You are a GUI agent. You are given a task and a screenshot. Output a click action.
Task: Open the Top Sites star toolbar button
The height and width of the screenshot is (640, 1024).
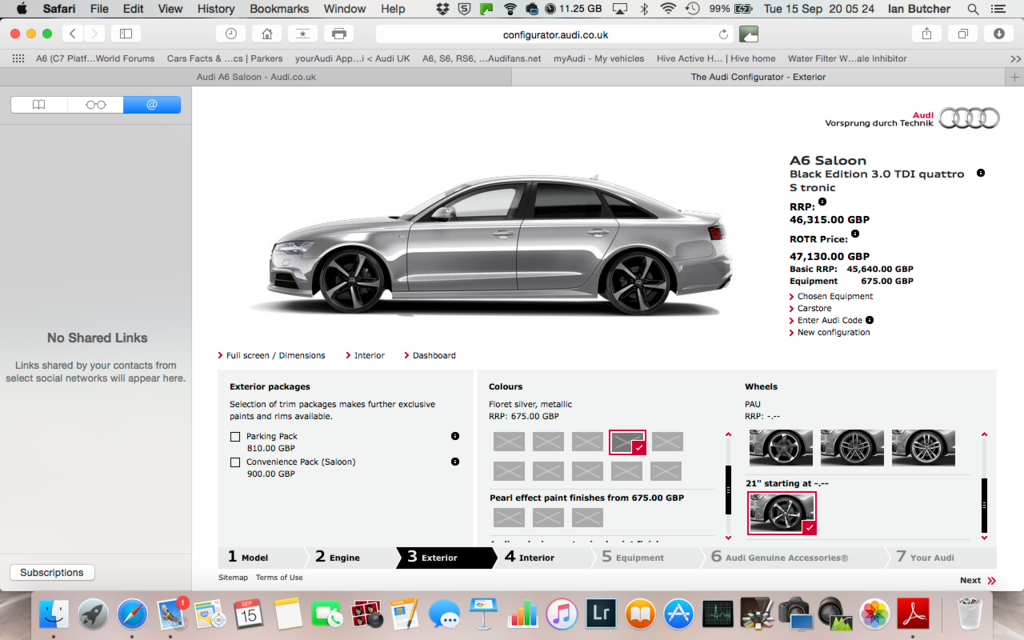tap(302, 33)
